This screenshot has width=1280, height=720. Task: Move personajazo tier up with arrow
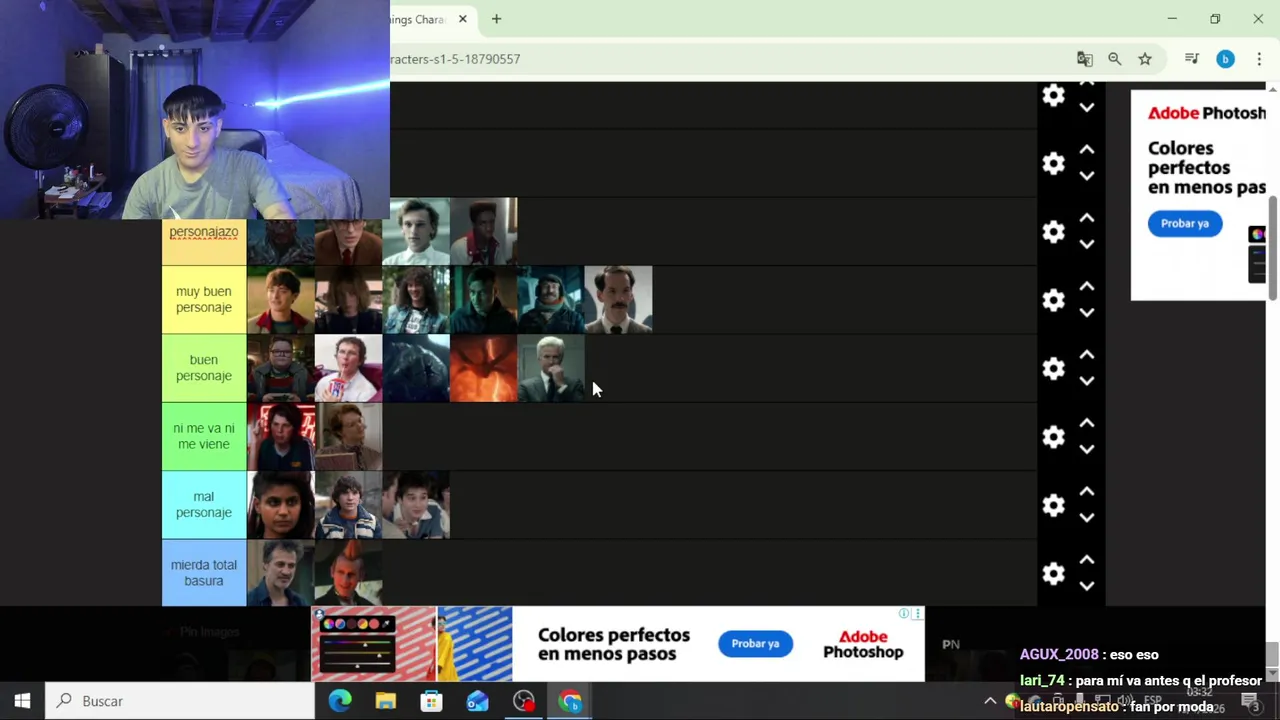1087,218
